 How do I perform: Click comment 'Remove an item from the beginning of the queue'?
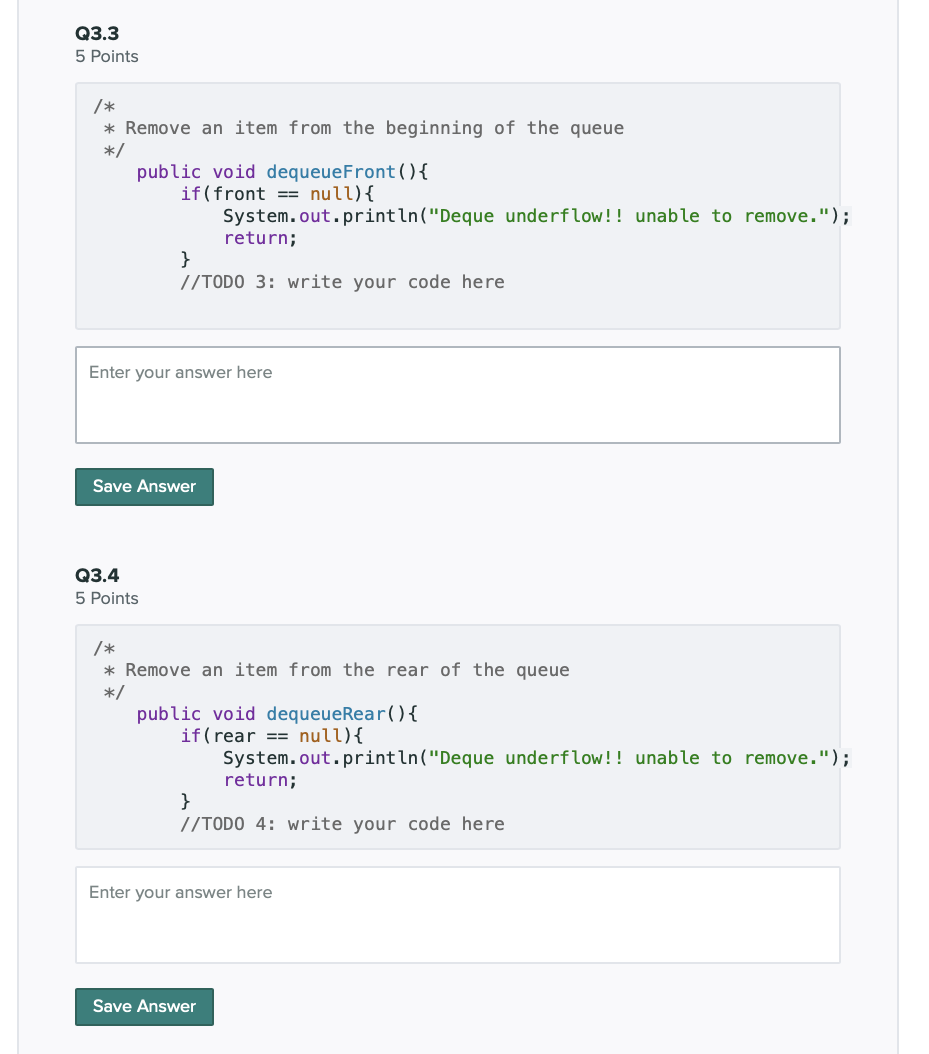point(374,128)
